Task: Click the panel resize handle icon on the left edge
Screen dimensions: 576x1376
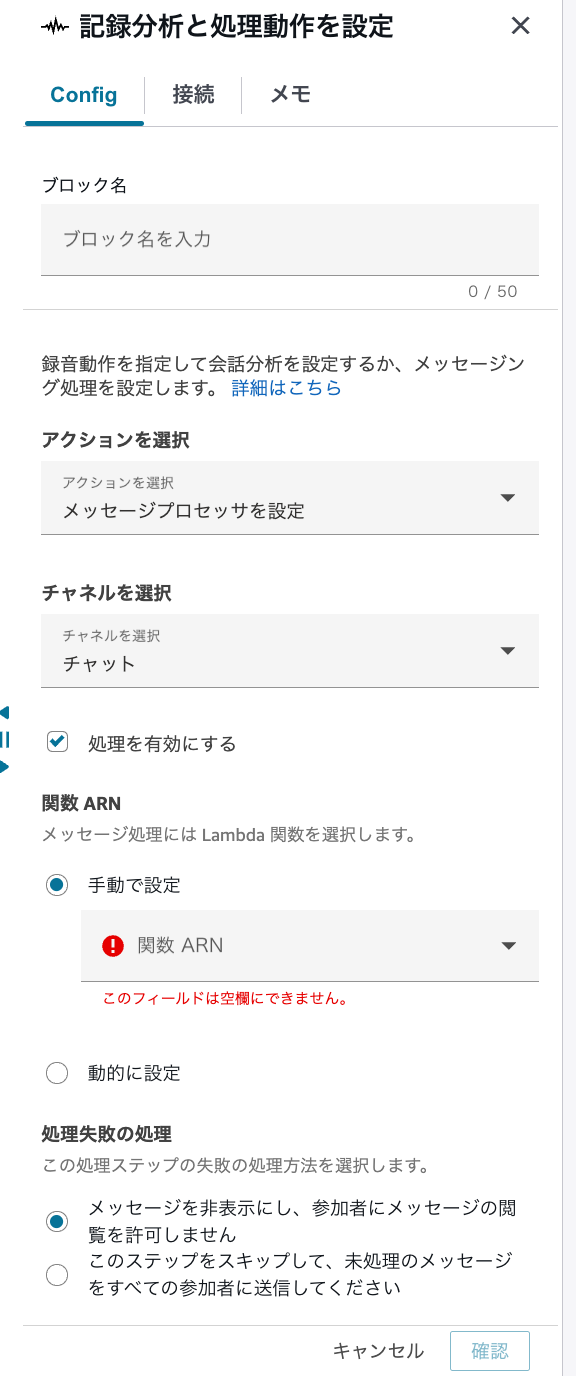Action: click(6, 740)
